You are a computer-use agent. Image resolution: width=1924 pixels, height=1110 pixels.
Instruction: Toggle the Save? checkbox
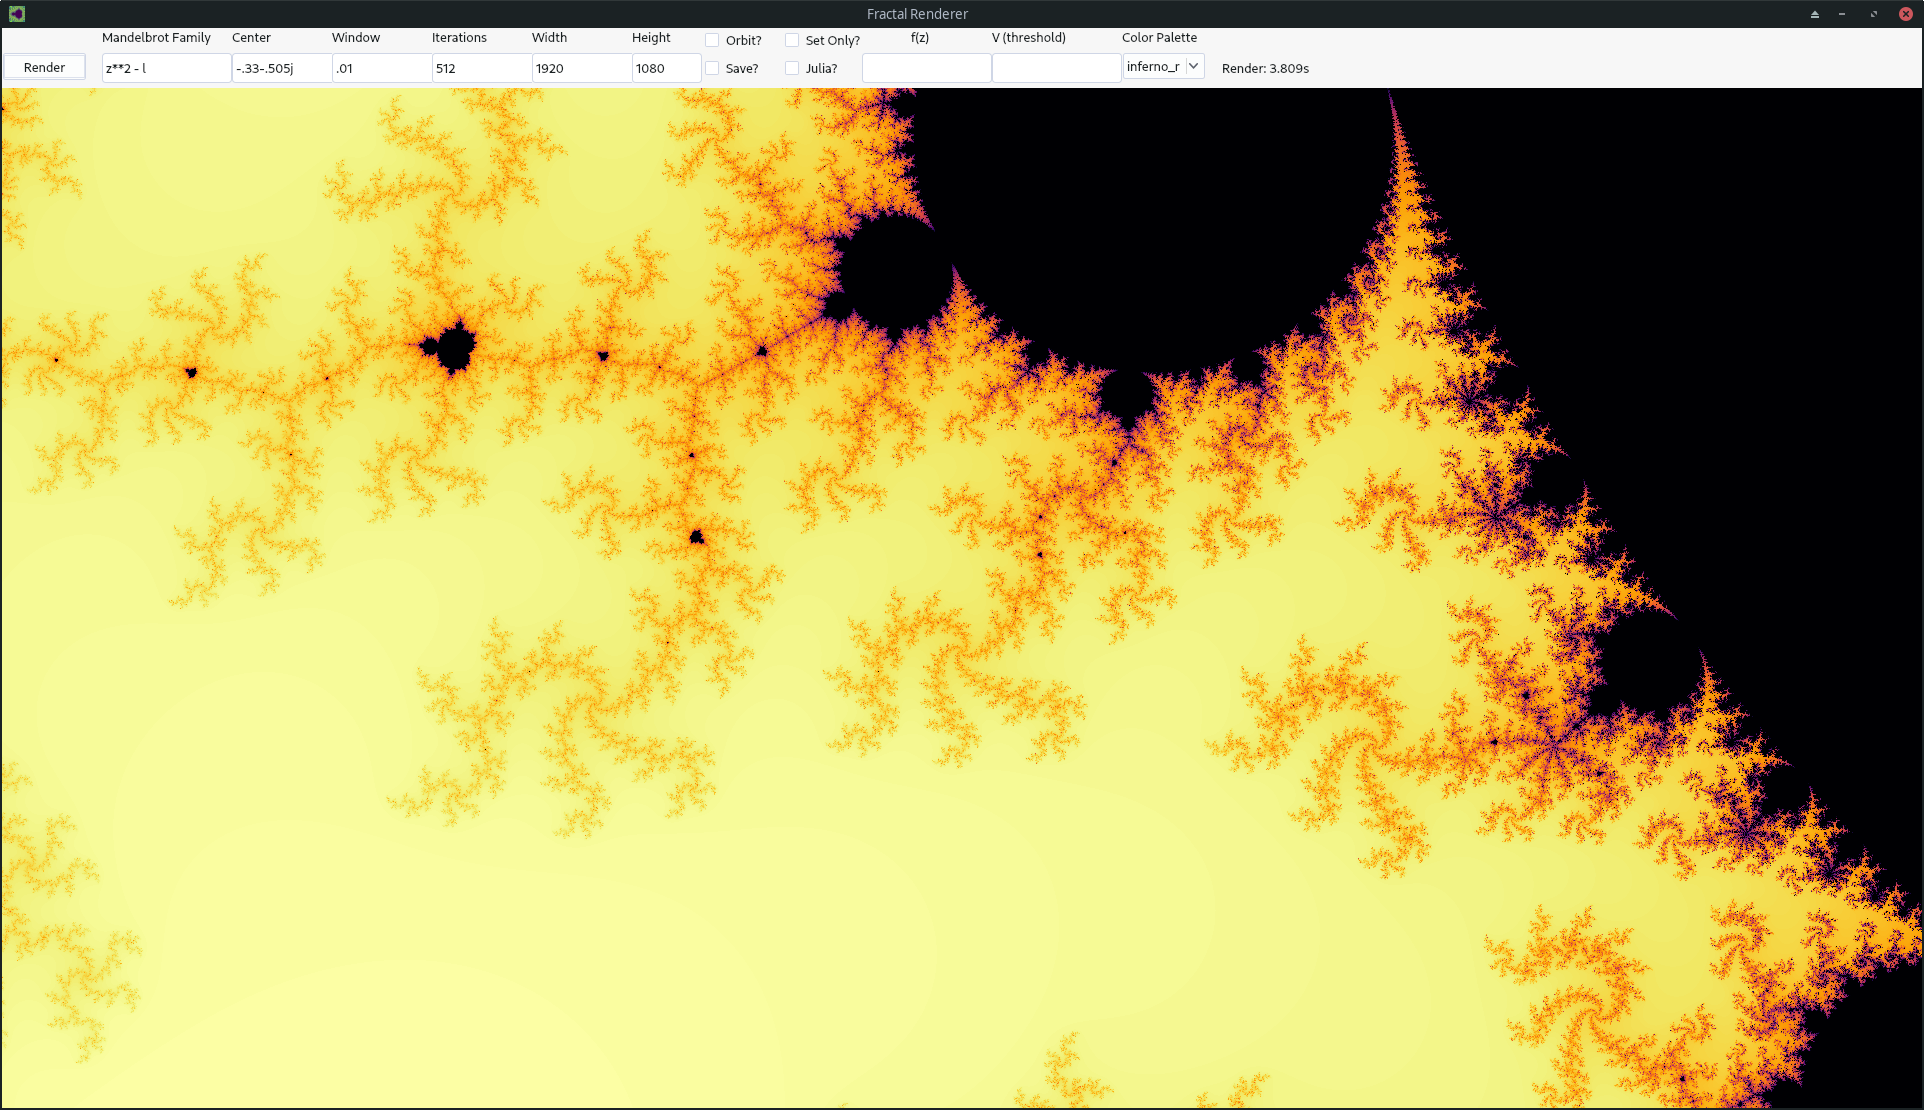coord(712,68)
